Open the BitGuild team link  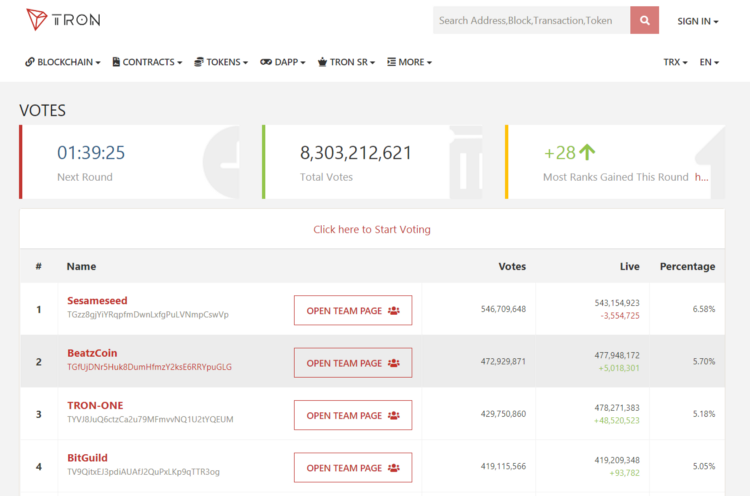click(88, 458)
